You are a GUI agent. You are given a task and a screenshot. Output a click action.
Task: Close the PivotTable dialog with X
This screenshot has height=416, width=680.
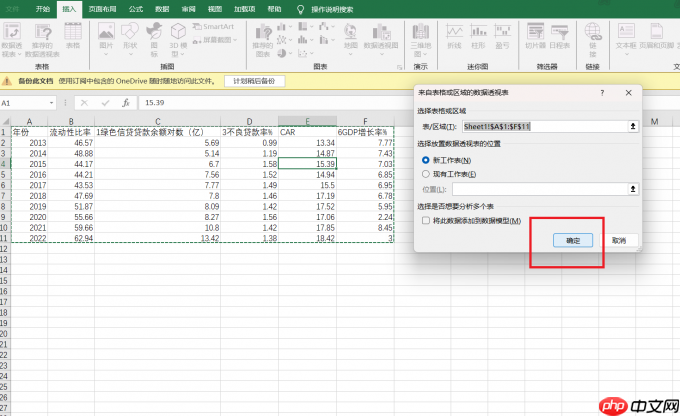(x=628, y=93)
